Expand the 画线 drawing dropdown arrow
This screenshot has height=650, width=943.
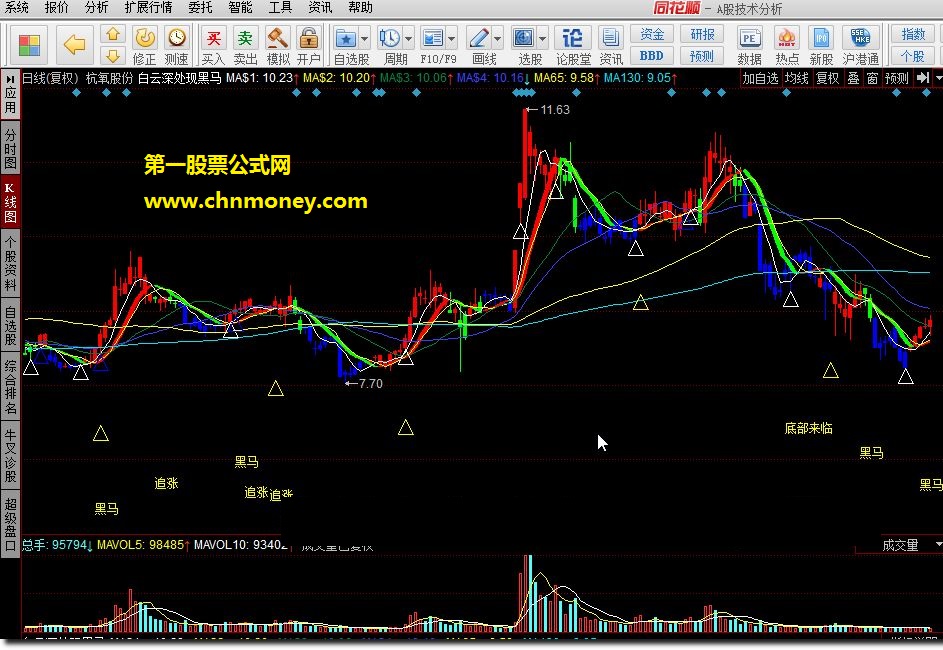497,39
